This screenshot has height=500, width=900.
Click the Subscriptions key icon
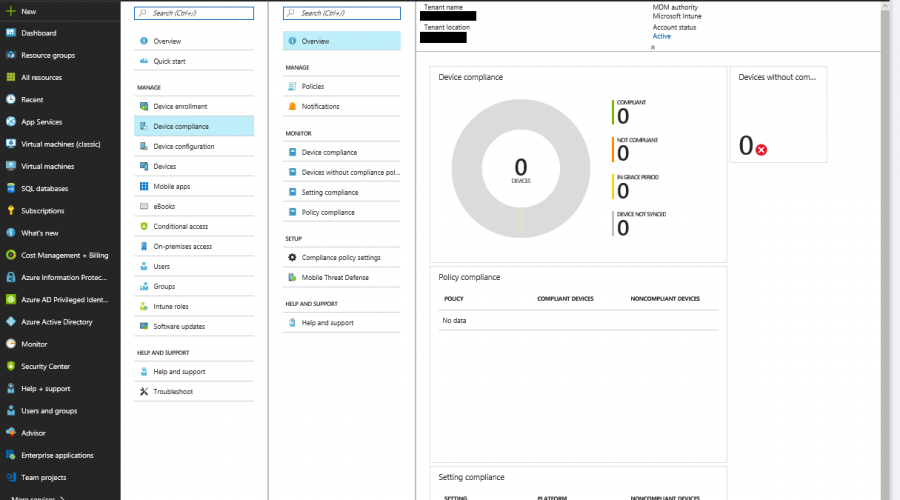pyautogui.click(x=10, y=211)
